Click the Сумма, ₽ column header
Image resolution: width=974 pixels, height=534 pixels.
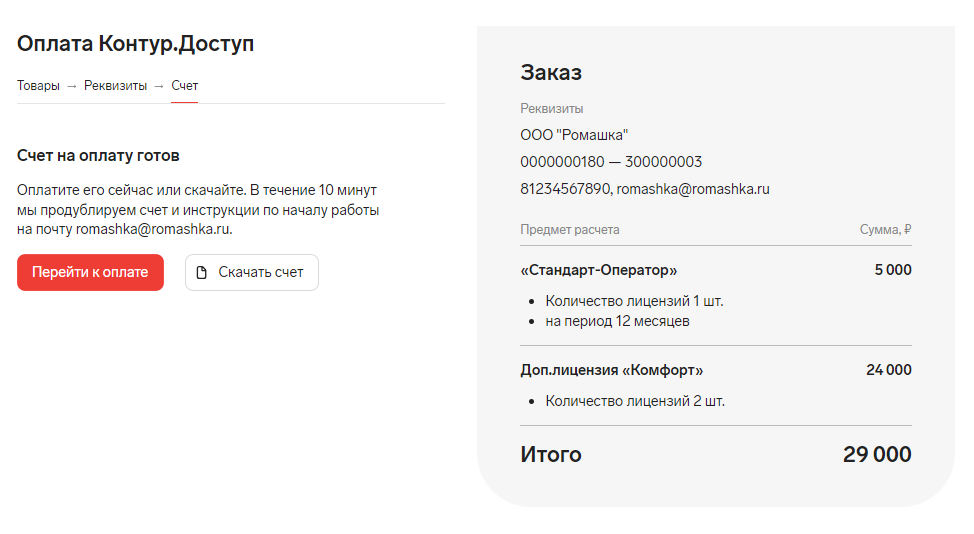pyautogui.click(x=886, y=230)
